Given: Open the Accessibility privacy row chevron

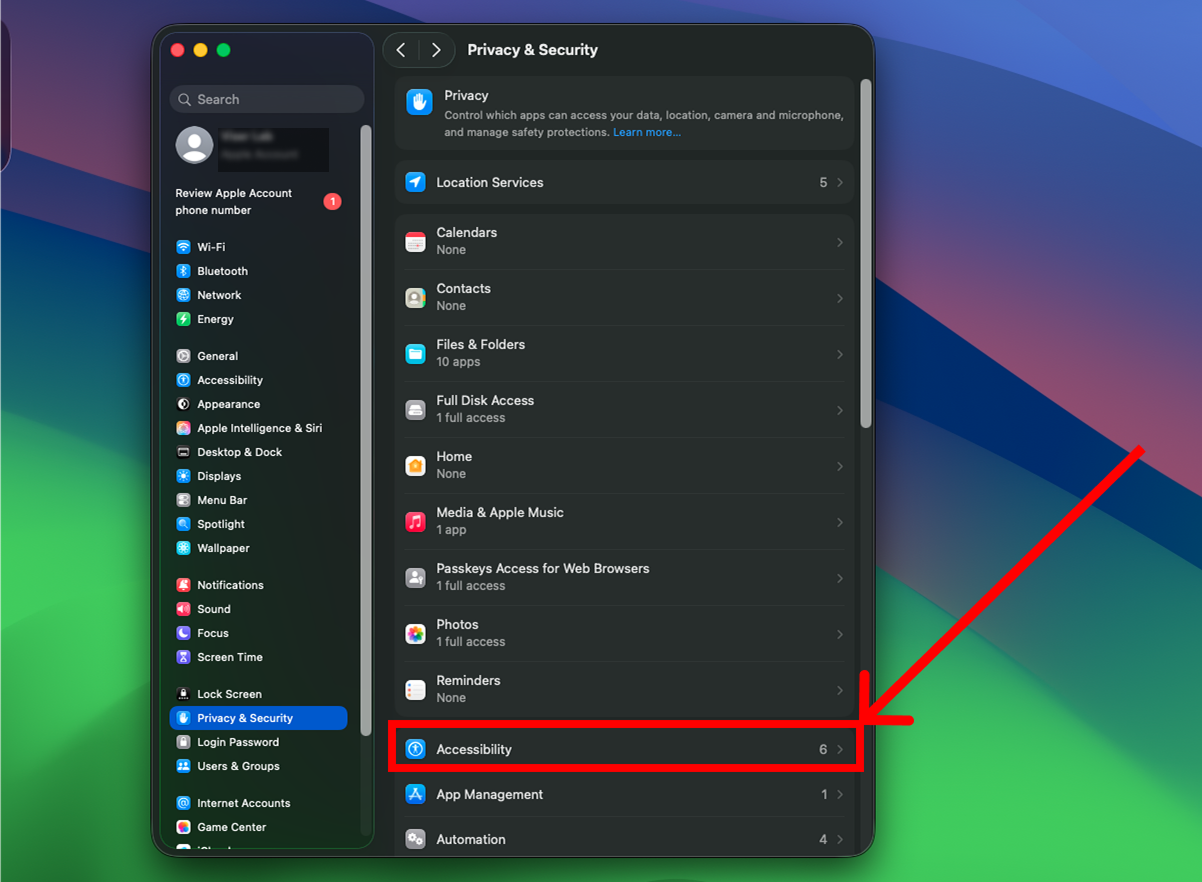Looking at the screenshot, I should [840, 749].
